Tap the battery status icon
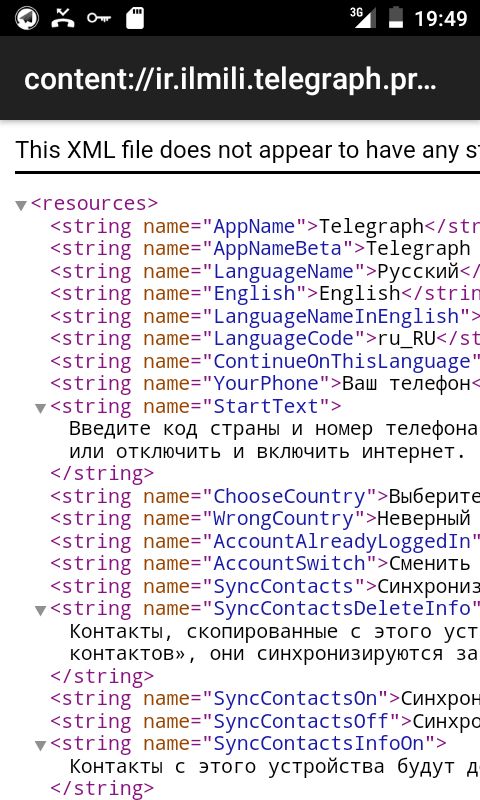 (x=396, y=18)
